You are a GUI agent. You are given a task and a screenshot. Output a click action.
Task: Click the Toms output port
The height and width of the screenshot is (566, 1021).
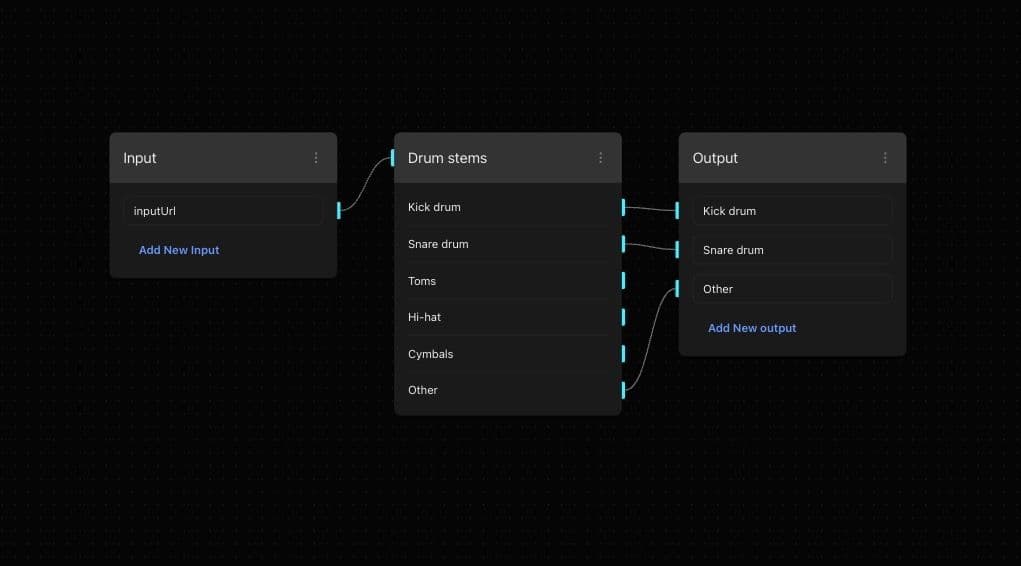pyautogui.click(x=623, y=281)
